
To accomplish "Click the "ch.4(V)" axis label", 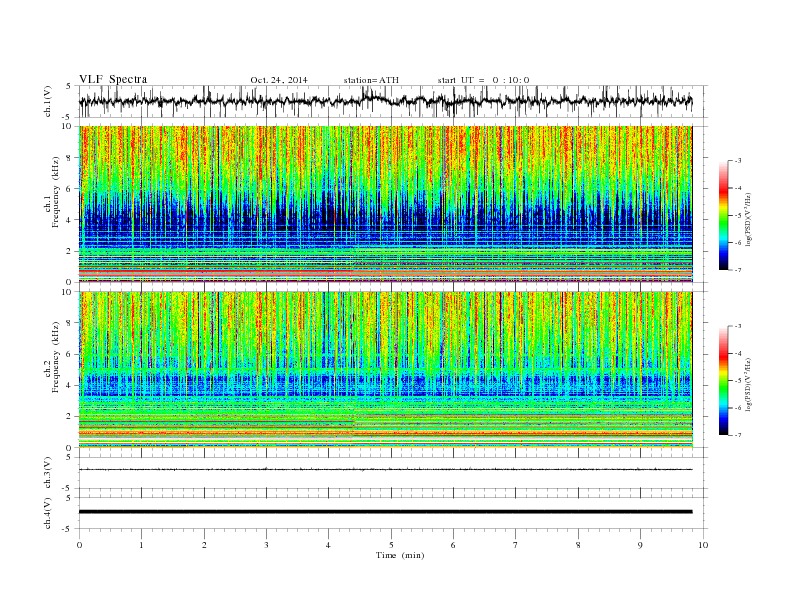I will tap(47, 513).
